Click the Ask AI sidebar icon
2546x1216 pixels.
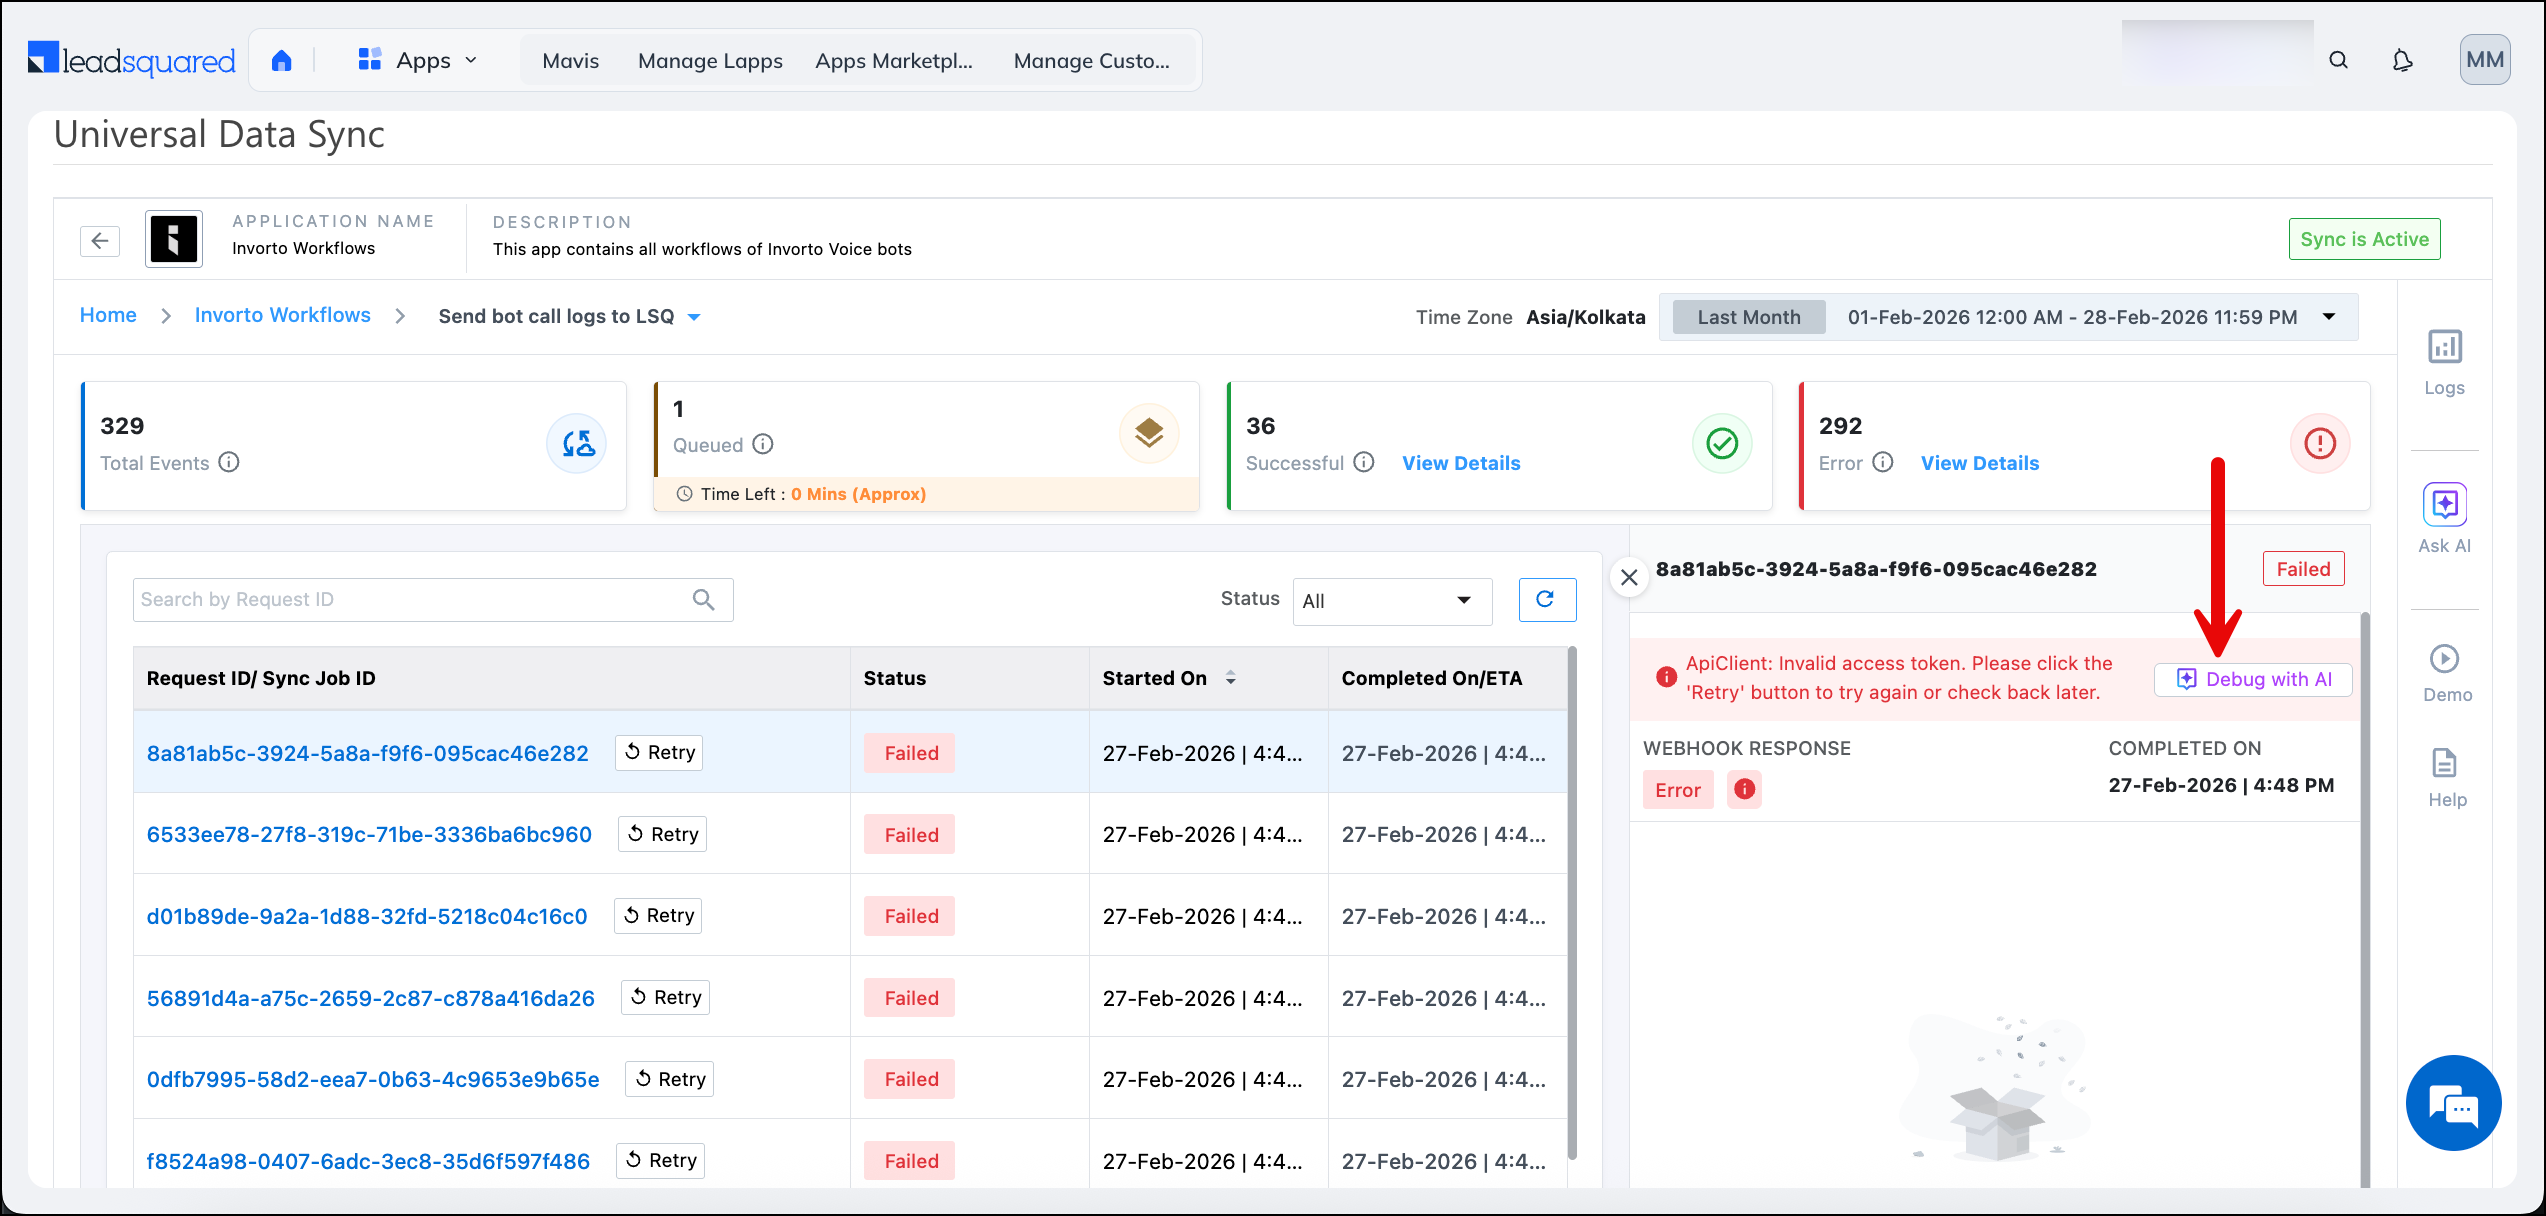coord(2444,505)
